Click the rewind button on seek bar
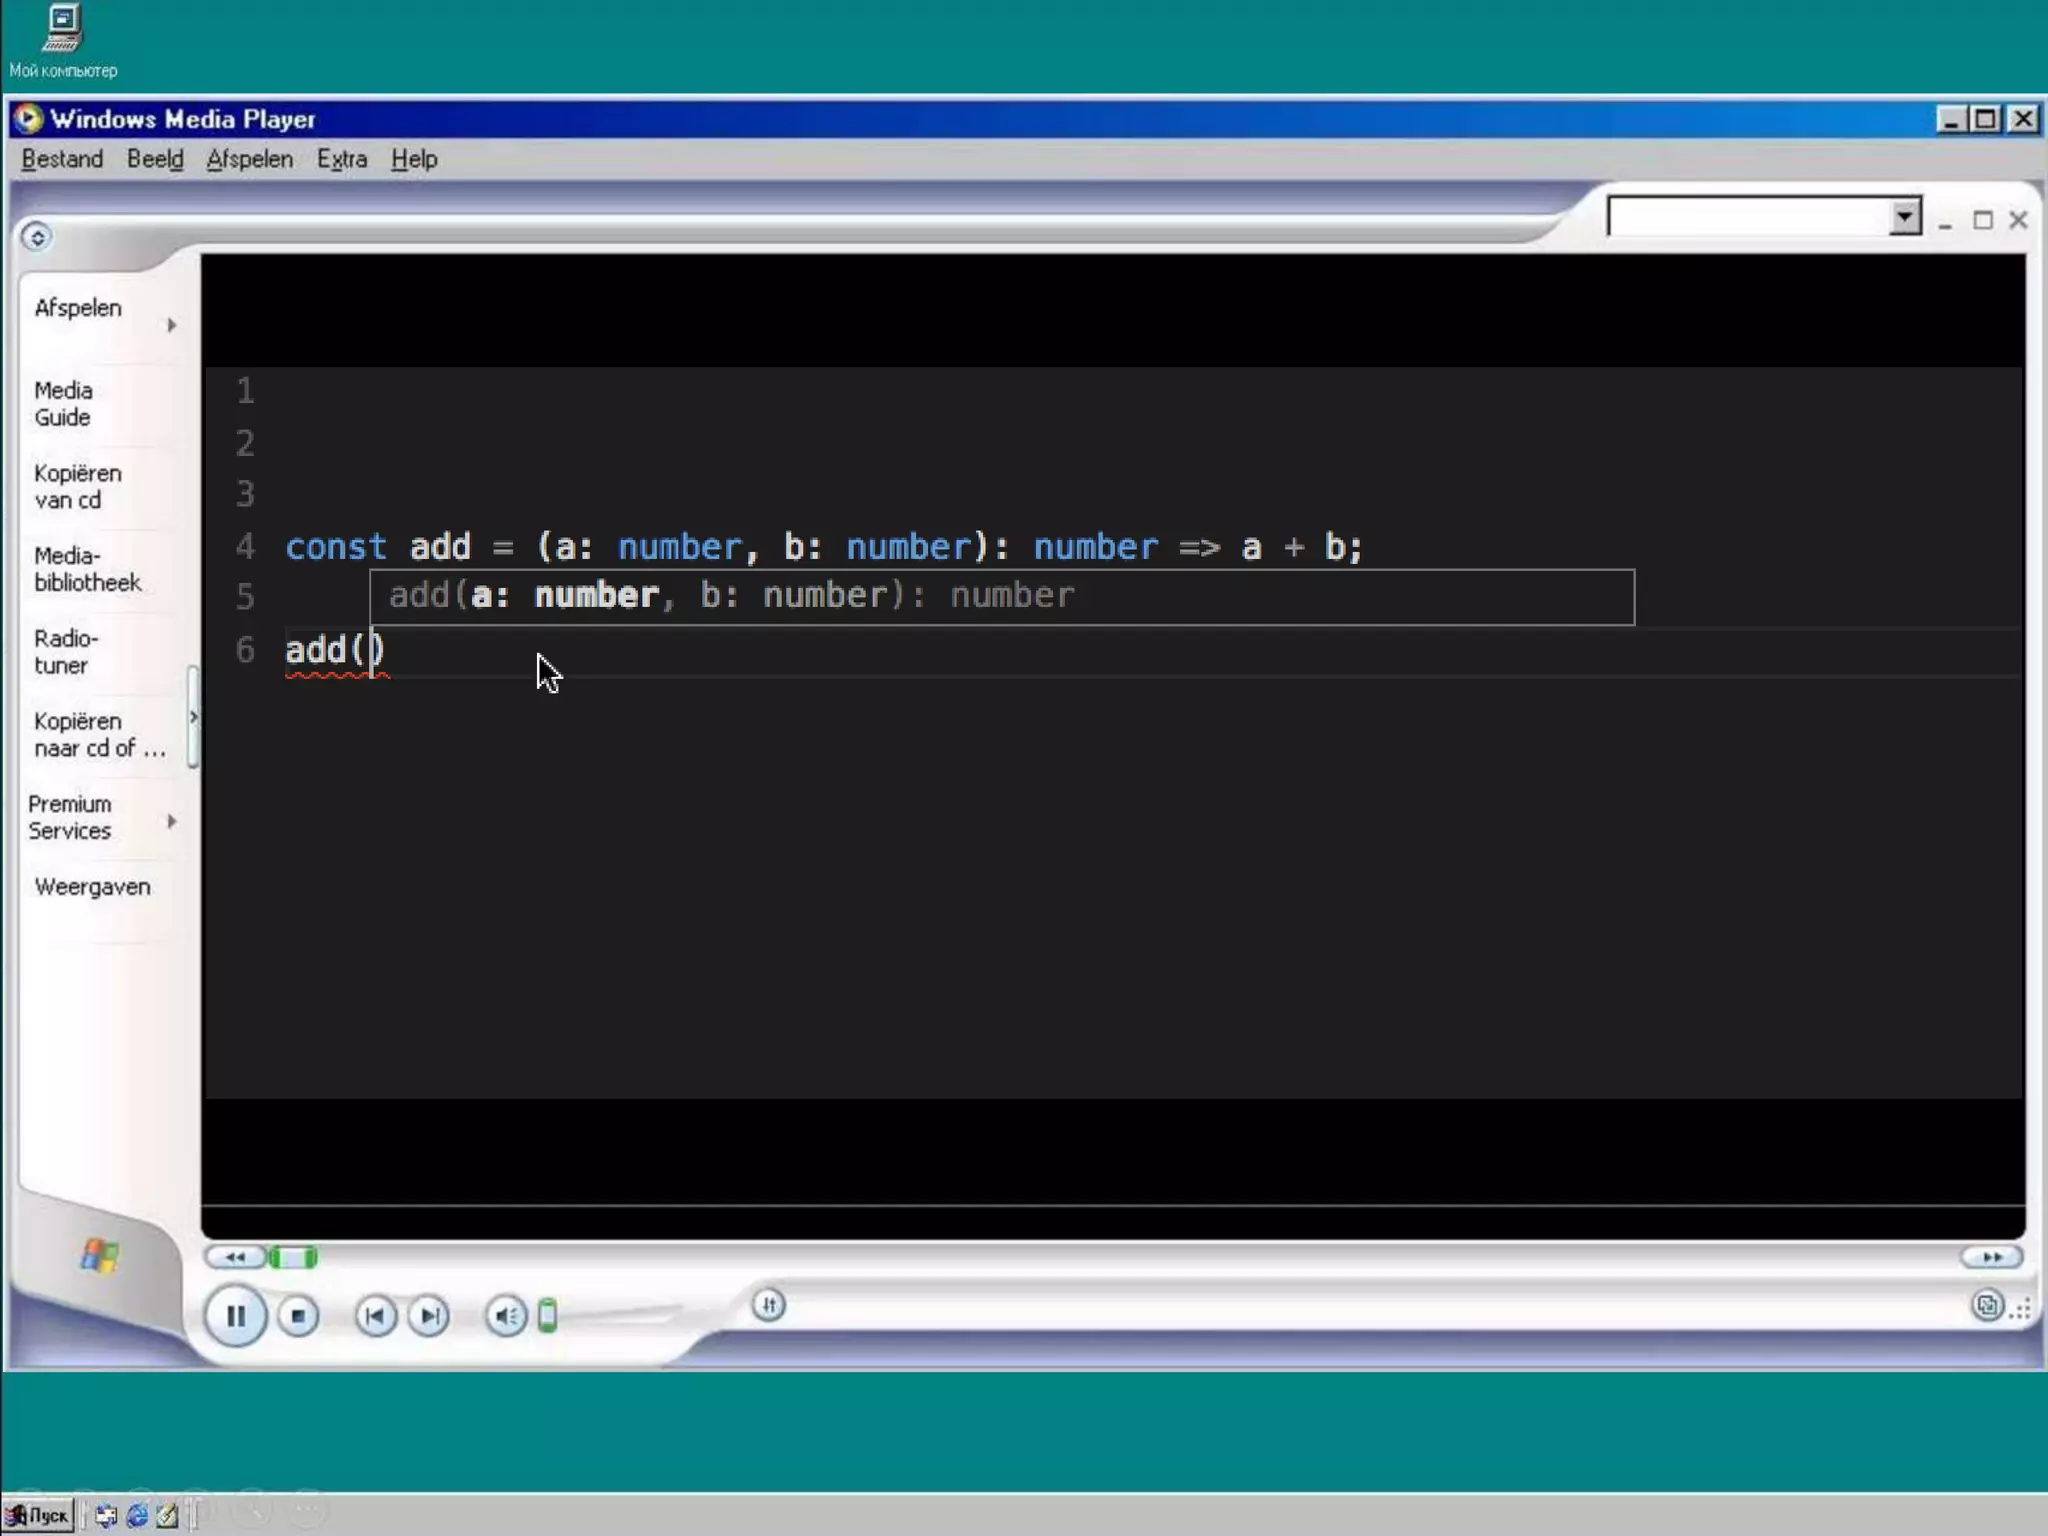This screenshot has width=2048, height=1536. (x=235, y=1257)
